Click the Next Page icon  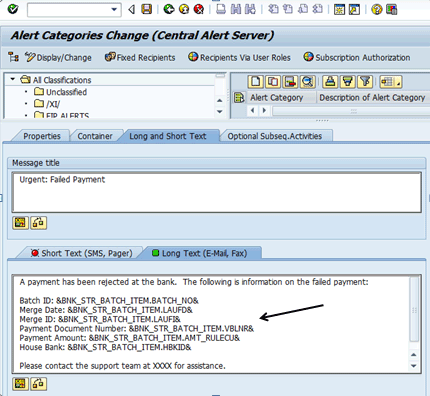pyautogui.click(x=303, y=9)
